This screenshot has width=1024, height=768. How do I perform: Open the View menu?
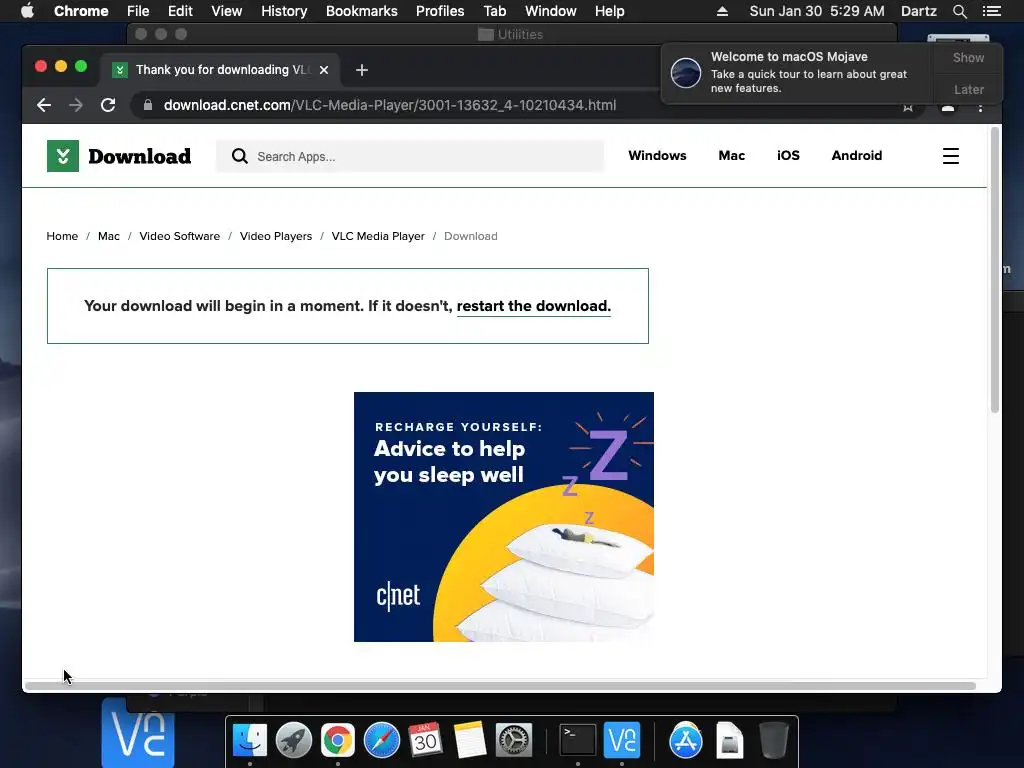(x=227, y=11)
